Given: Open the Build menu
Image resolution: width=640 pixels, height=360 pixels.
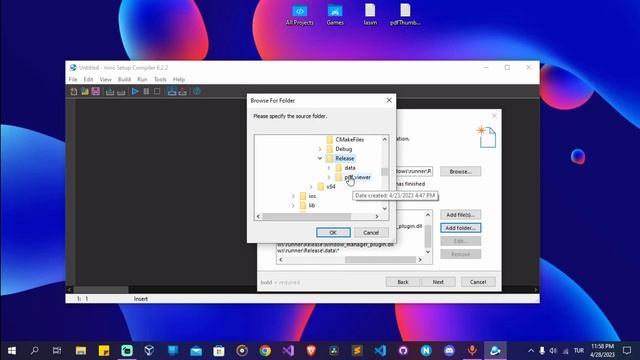Looking at the screenshot, I should point(124,79).
